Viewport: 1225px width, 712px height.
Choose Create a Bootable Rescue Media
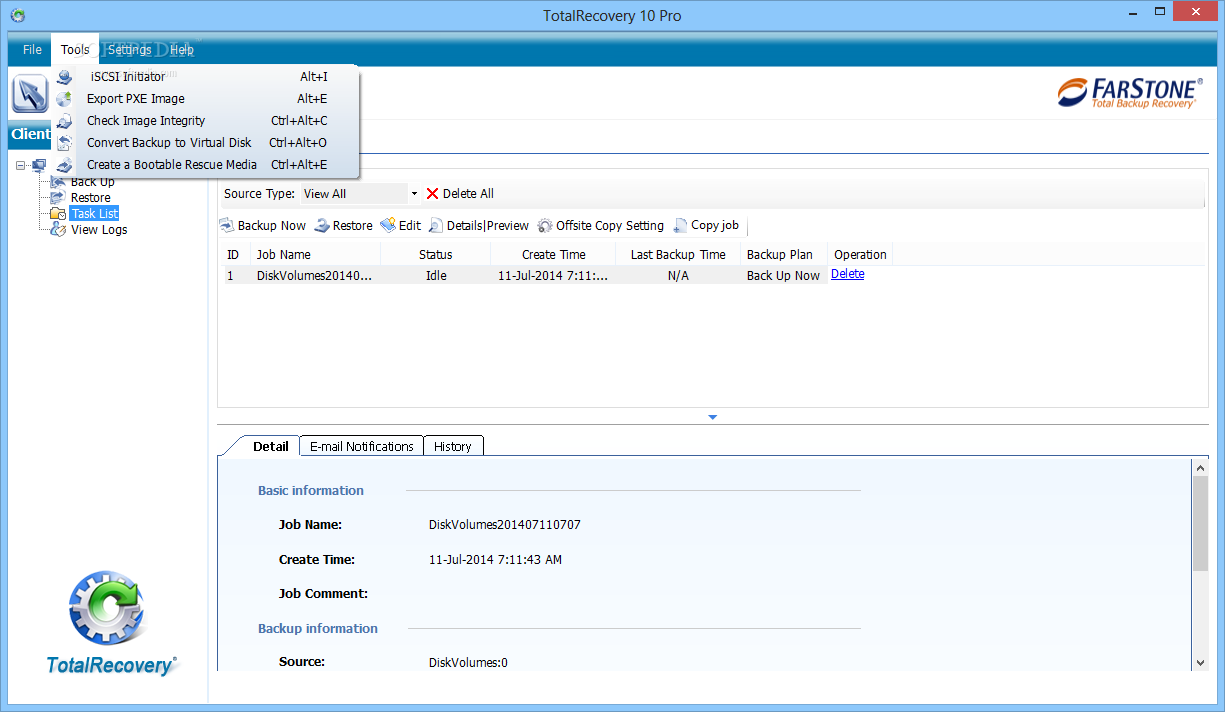pyautogui.click(x=206, y=165)
